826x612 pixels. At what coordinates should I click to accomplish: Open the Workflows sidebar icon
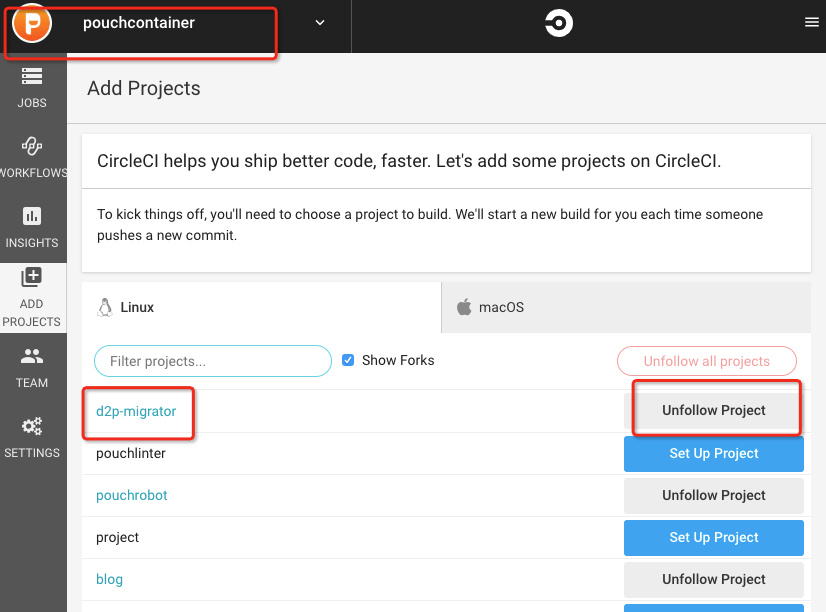point(32,147)
